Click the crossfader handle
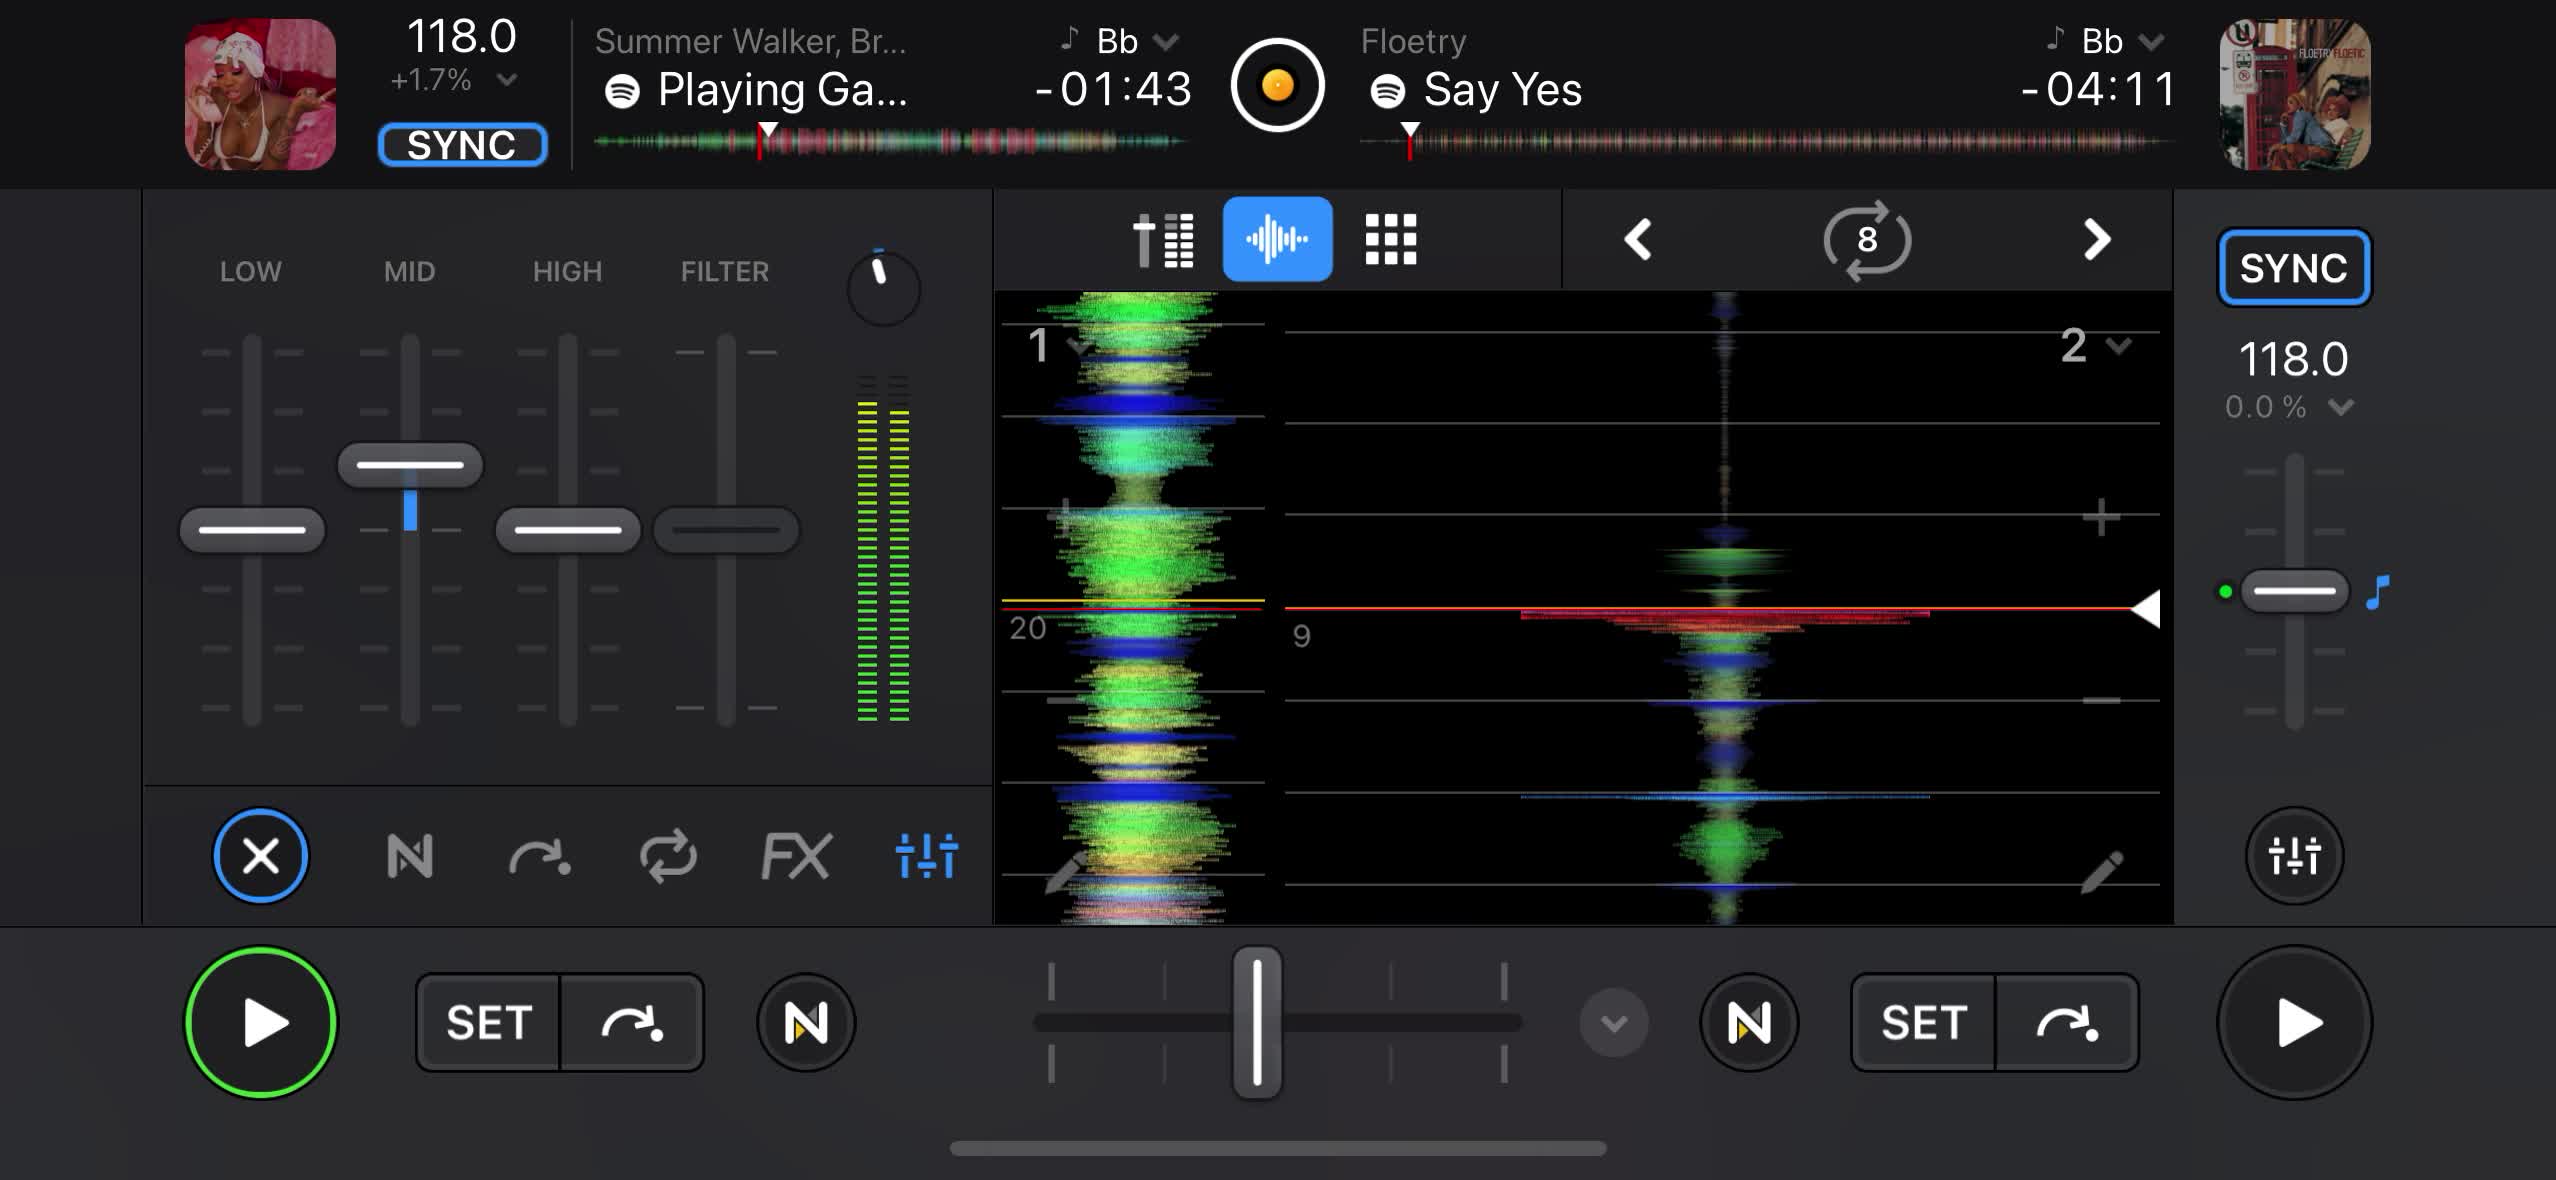The width and height of the screenshot is (2556, 1180). pyautogui.click(x=1257, y=1023)
